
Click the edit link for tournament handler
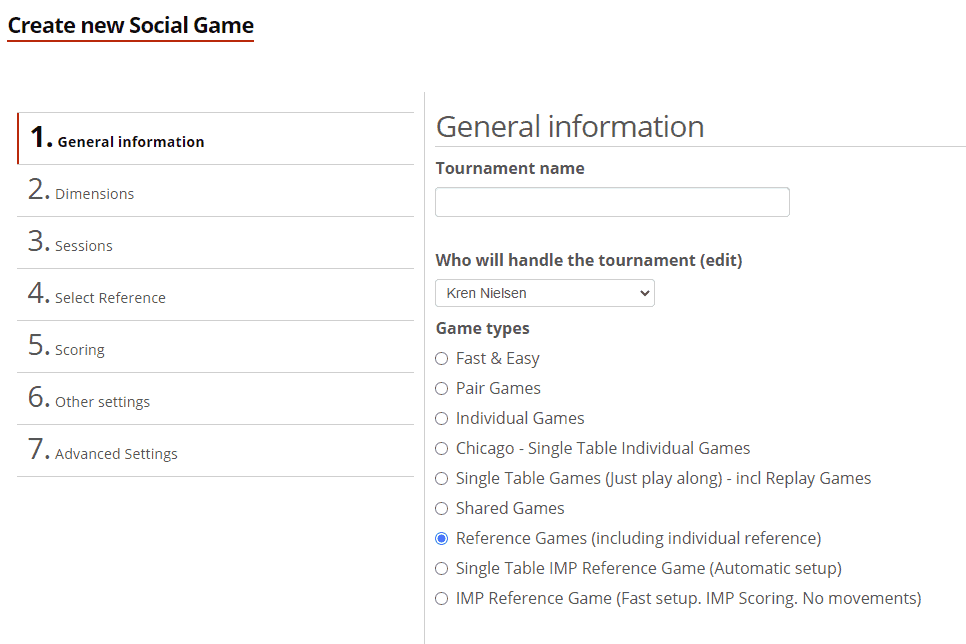(721, 260)
